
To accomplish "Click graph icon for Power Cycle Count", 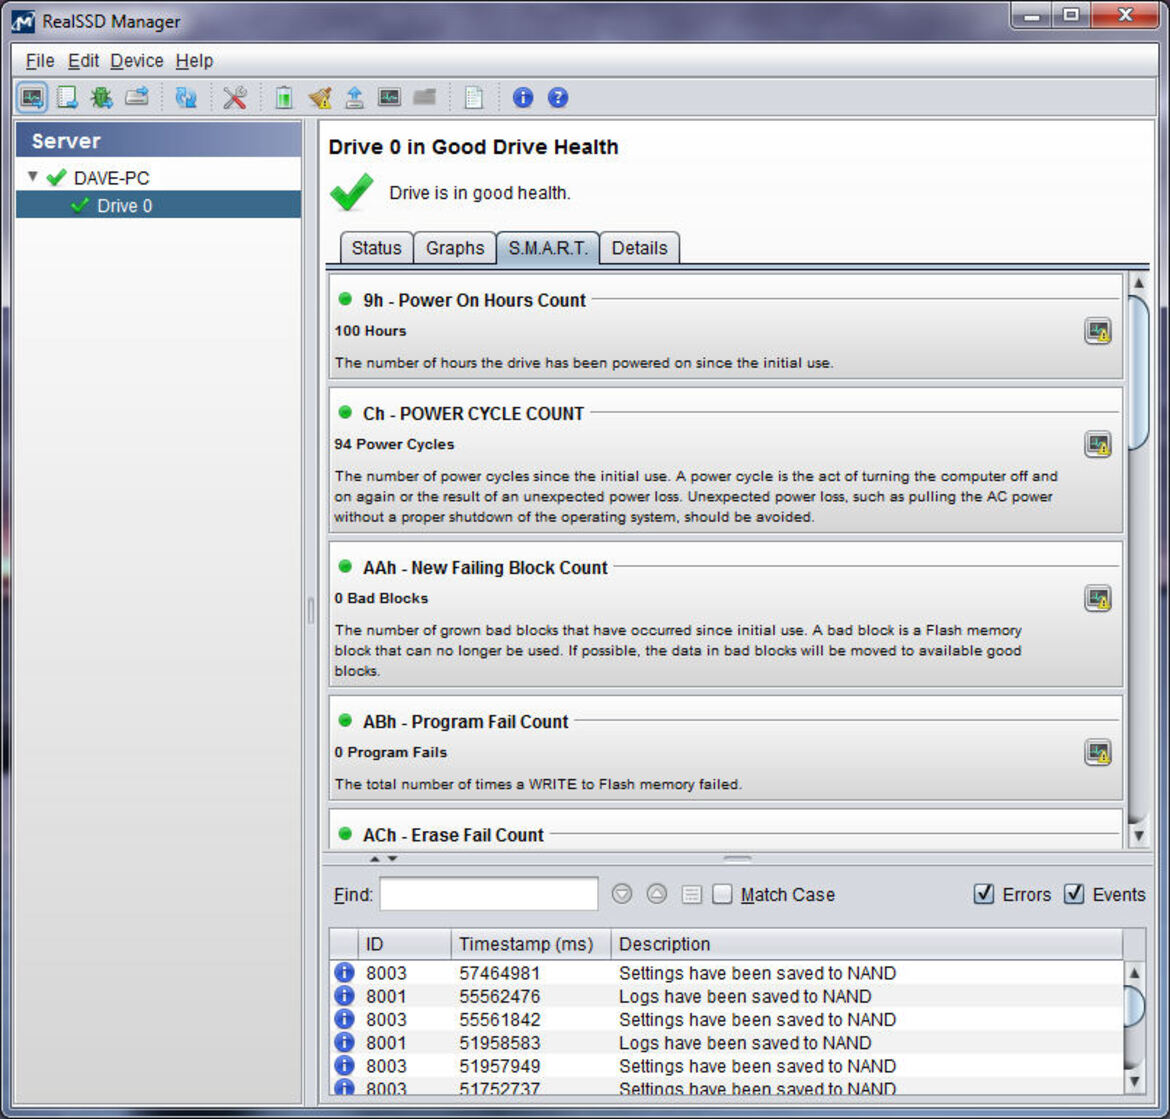I will coord(1098,445).
